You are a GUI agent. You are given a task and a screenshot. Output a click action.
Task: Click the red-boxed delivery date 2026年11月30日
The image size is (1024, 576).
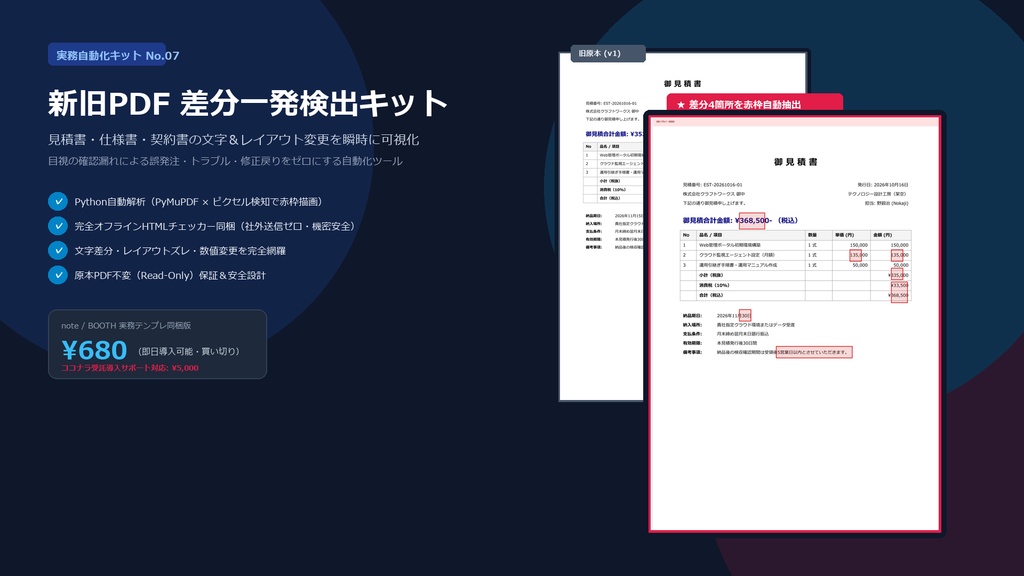tap(744, 315)
